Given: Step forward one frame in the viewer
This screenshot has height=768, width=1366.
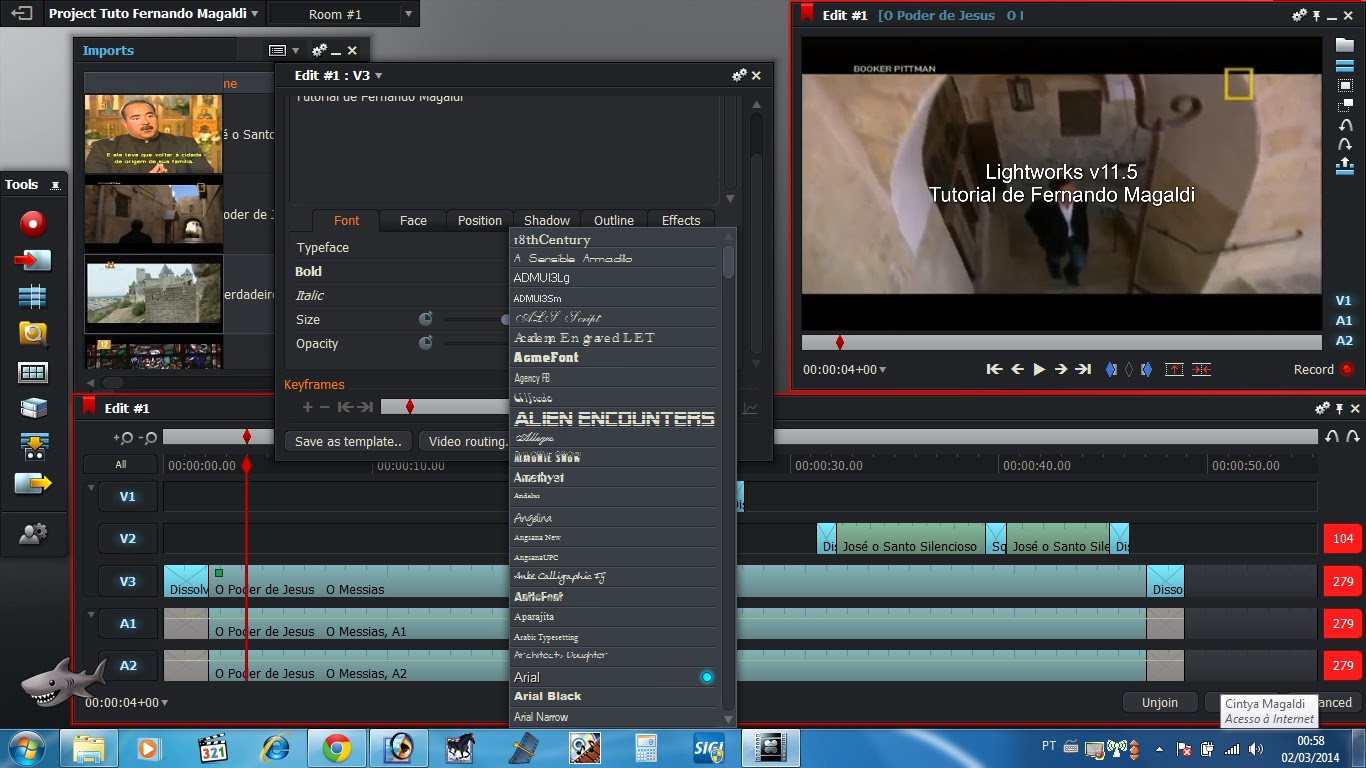Looking at the screenshot, I should pyautogui.click(x=1061, y=369).
